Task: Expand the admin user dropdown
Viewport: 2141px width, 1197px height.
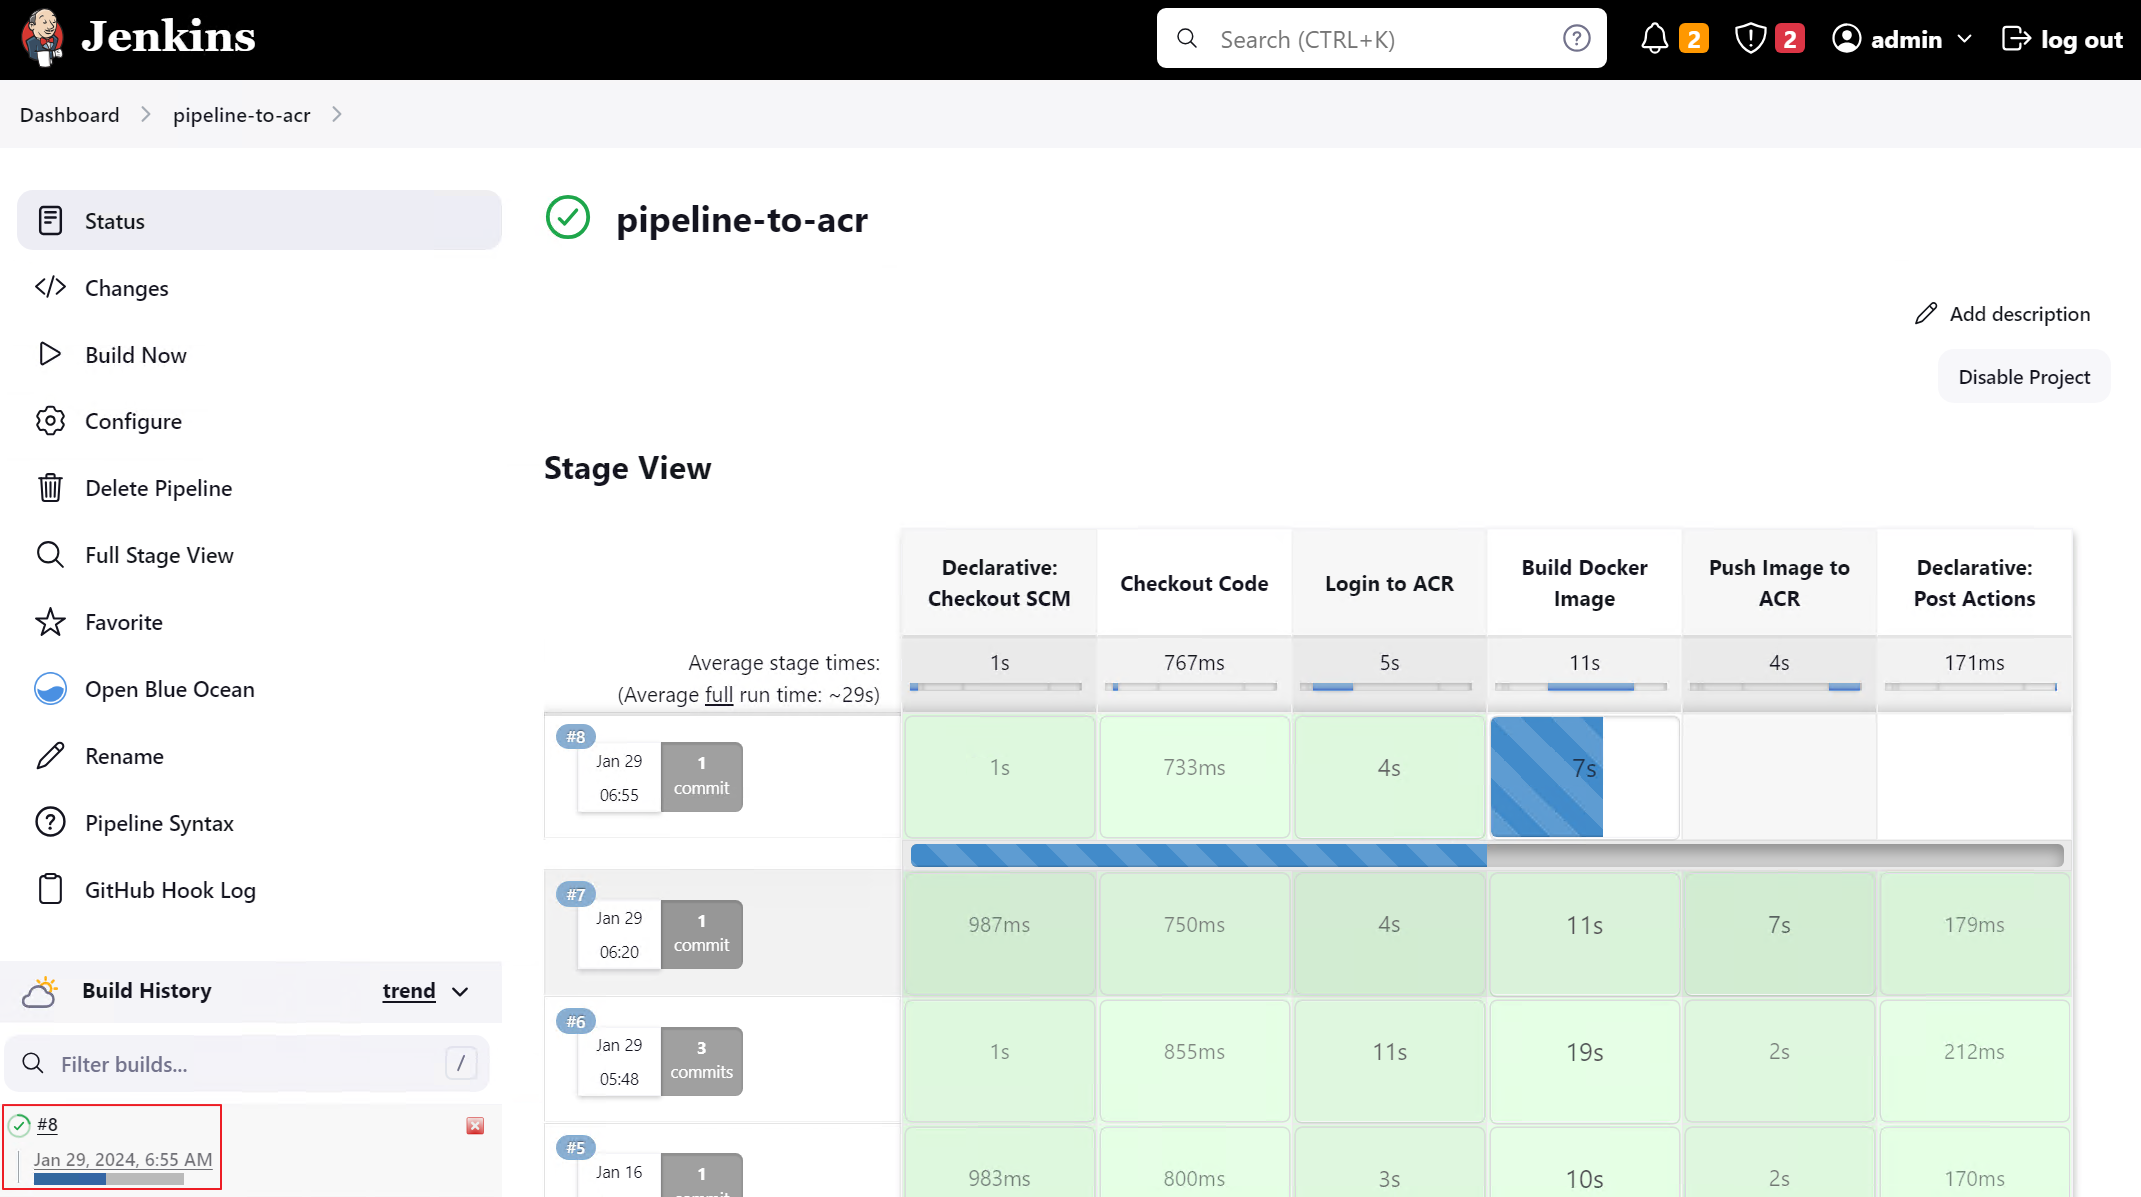Action: coord(1964,39)
